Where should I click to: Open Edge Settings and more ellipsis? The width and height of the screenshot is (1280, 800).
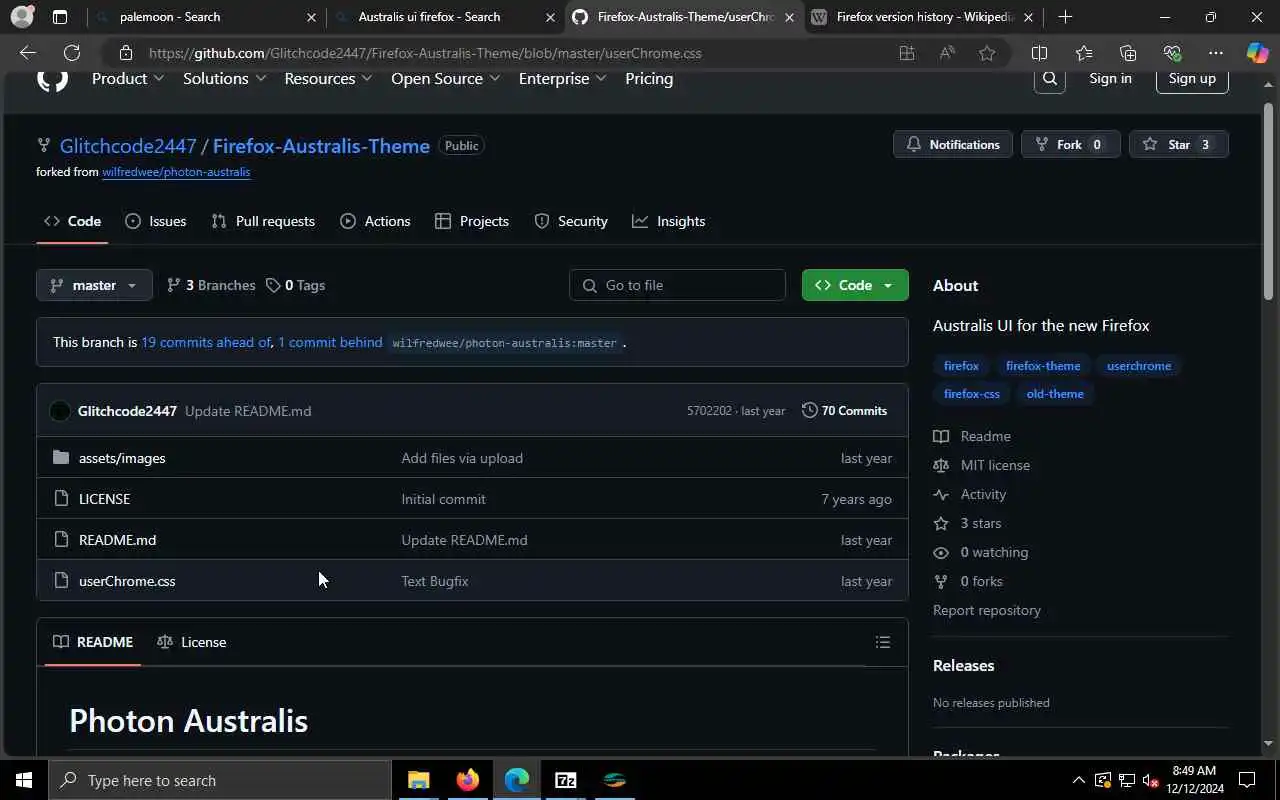click(1216, 53)
